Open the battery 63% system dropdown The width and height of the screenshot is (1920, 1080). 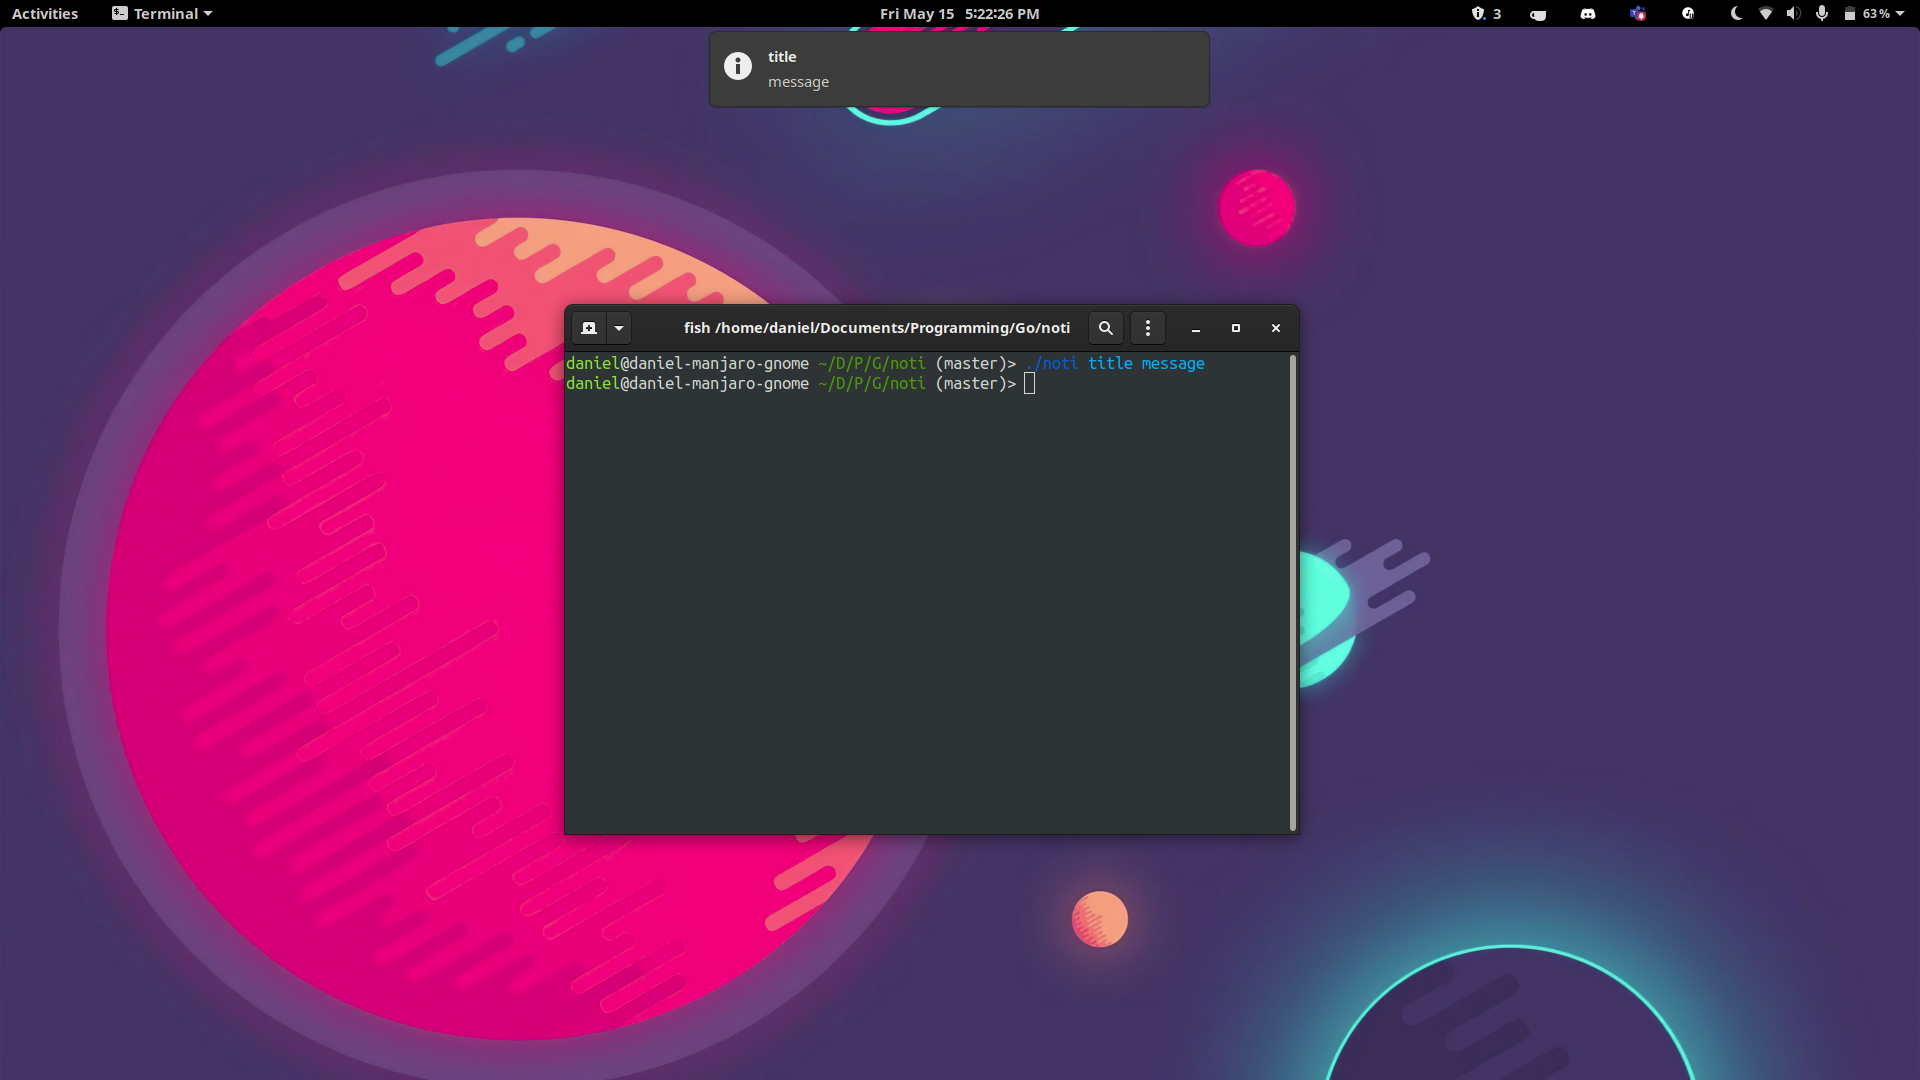(1876, 14)
